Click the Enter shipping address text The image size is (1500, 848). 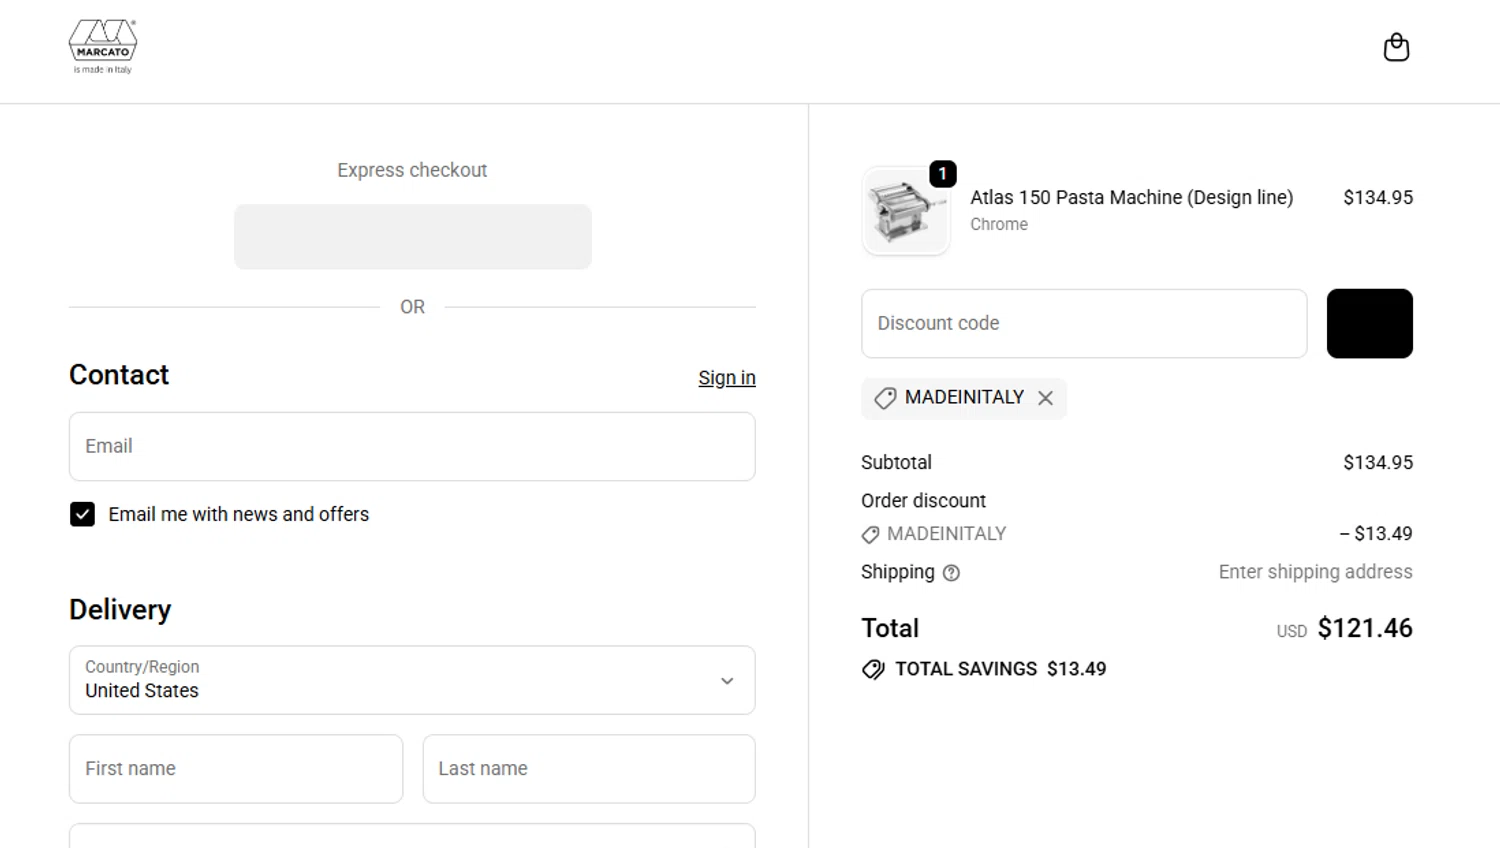1315,572
